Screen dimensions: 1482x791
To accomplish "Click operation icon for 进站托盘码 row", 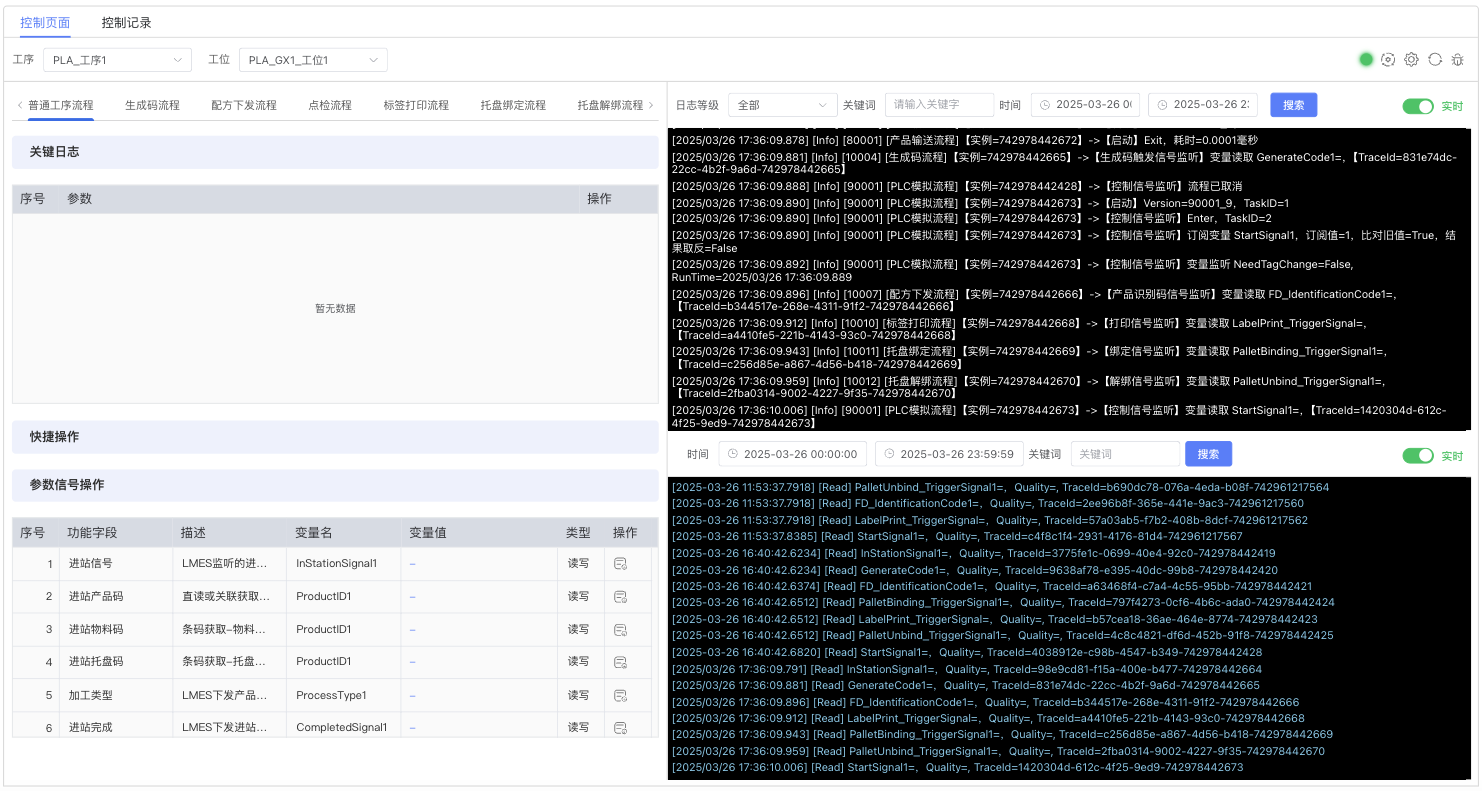I will [620, 662].
